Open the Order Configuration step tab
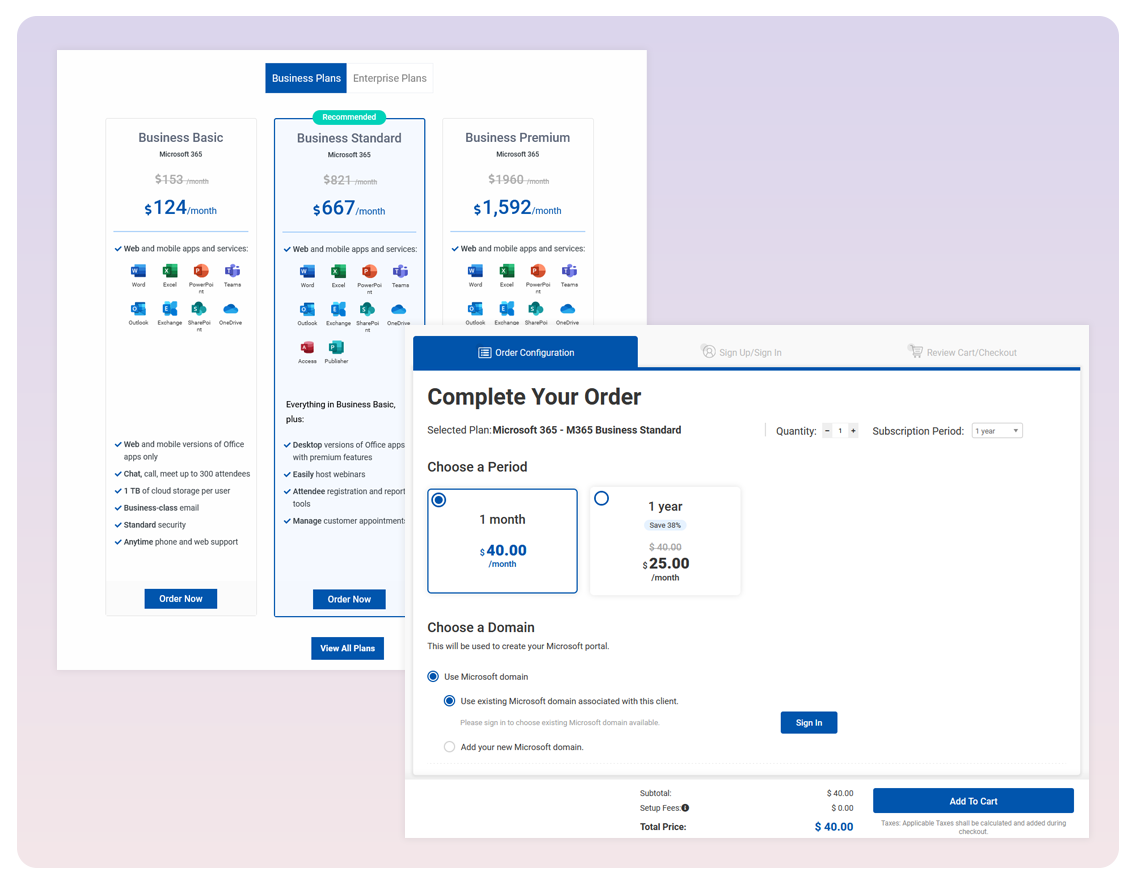Screen dimensions: 1135x893 [x=526, y=352]
